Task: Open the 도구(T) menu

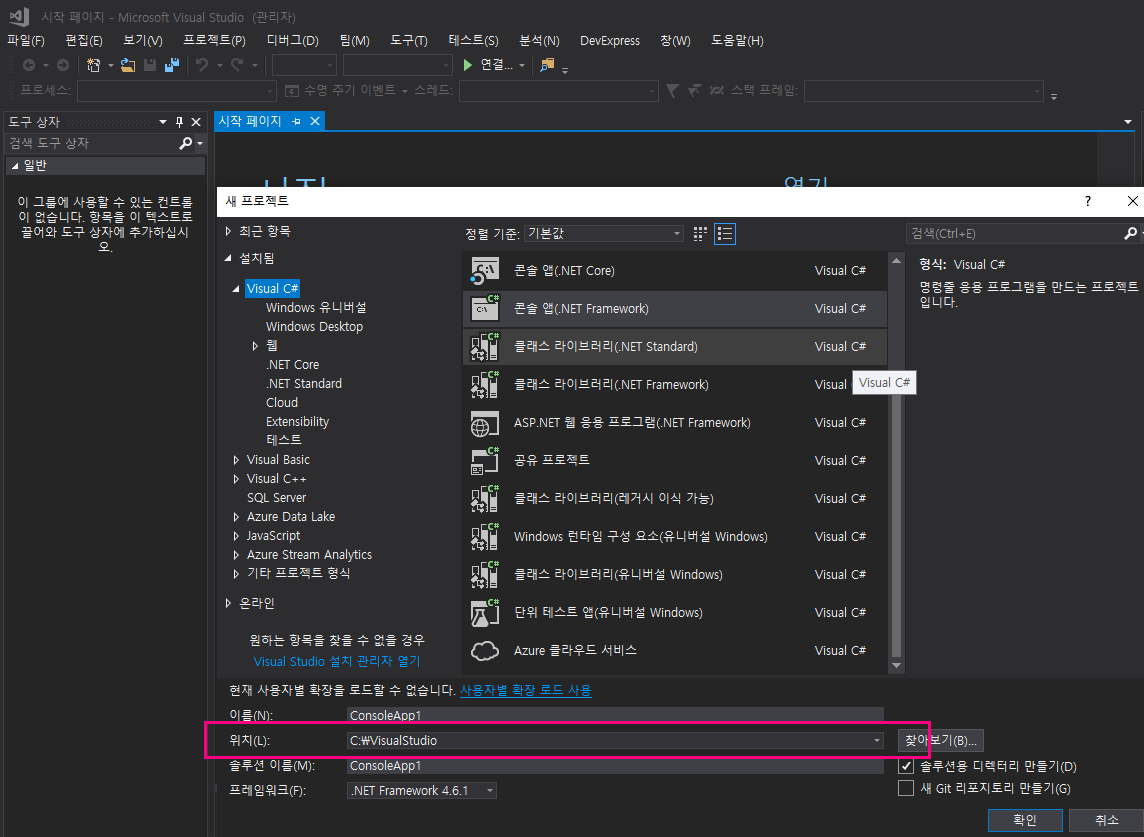Action: [409, 41]
